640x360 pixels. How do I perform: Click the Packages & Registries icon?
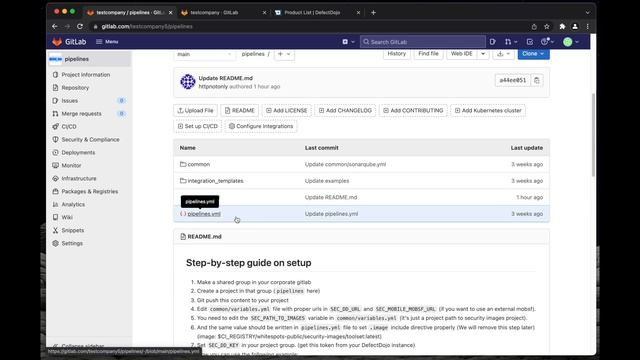point(55,191)
